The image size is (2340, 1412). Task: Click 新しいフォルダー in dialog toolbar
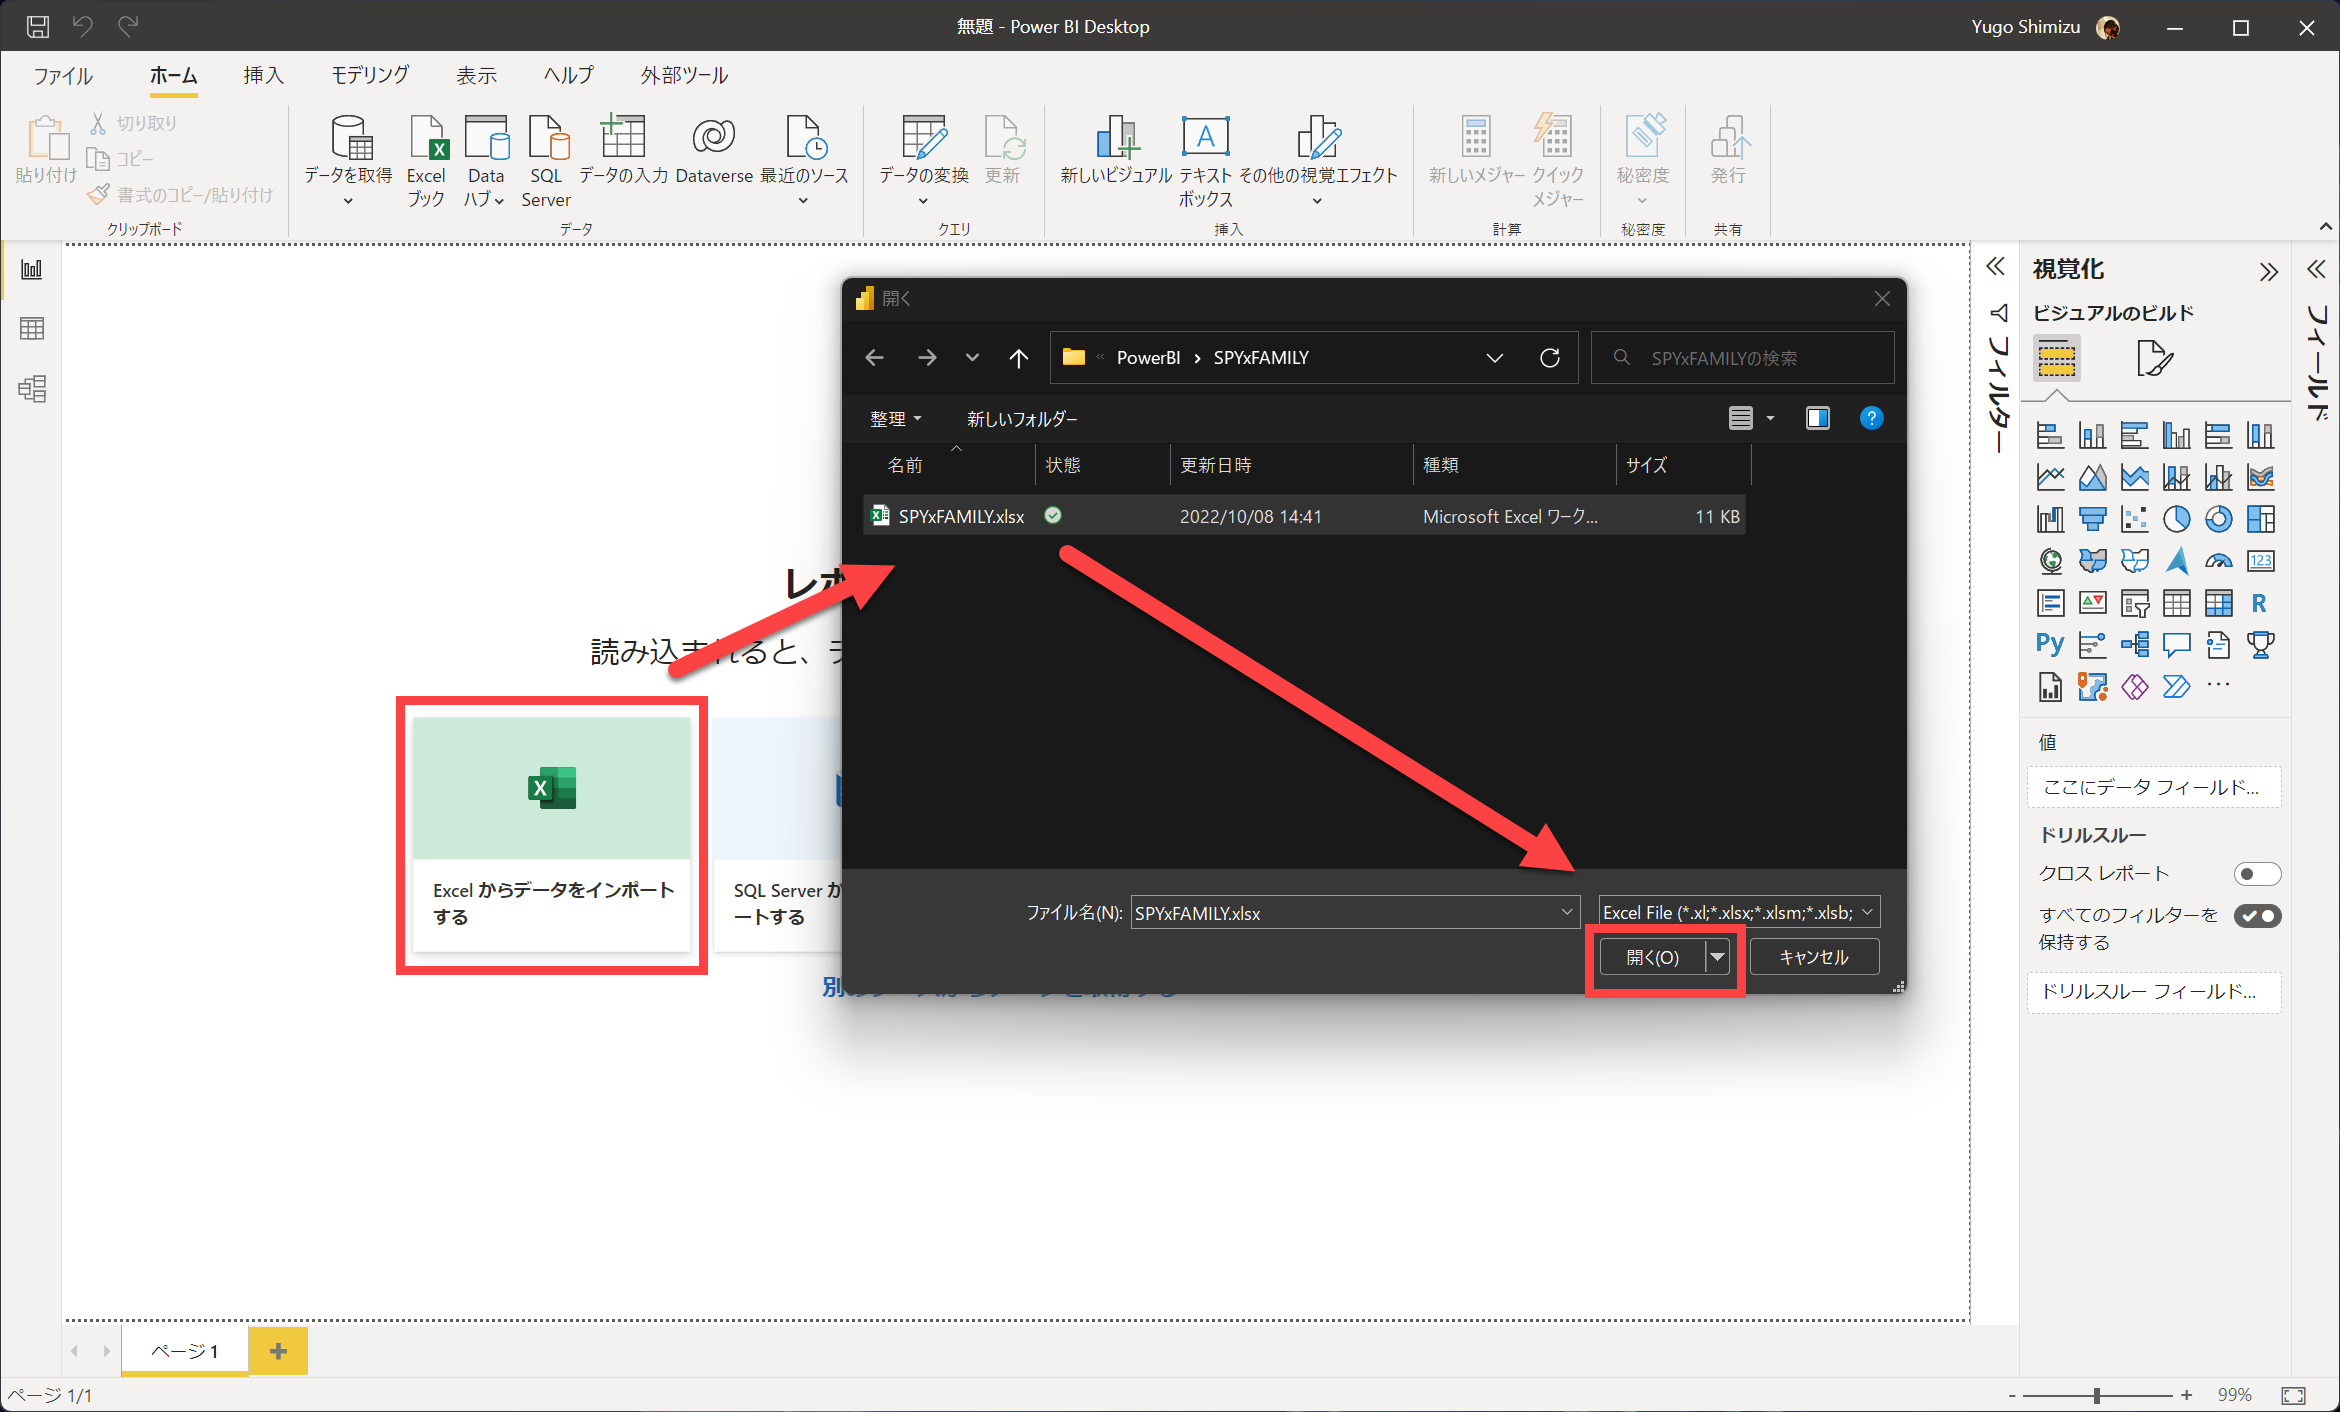coord(1022,419)
